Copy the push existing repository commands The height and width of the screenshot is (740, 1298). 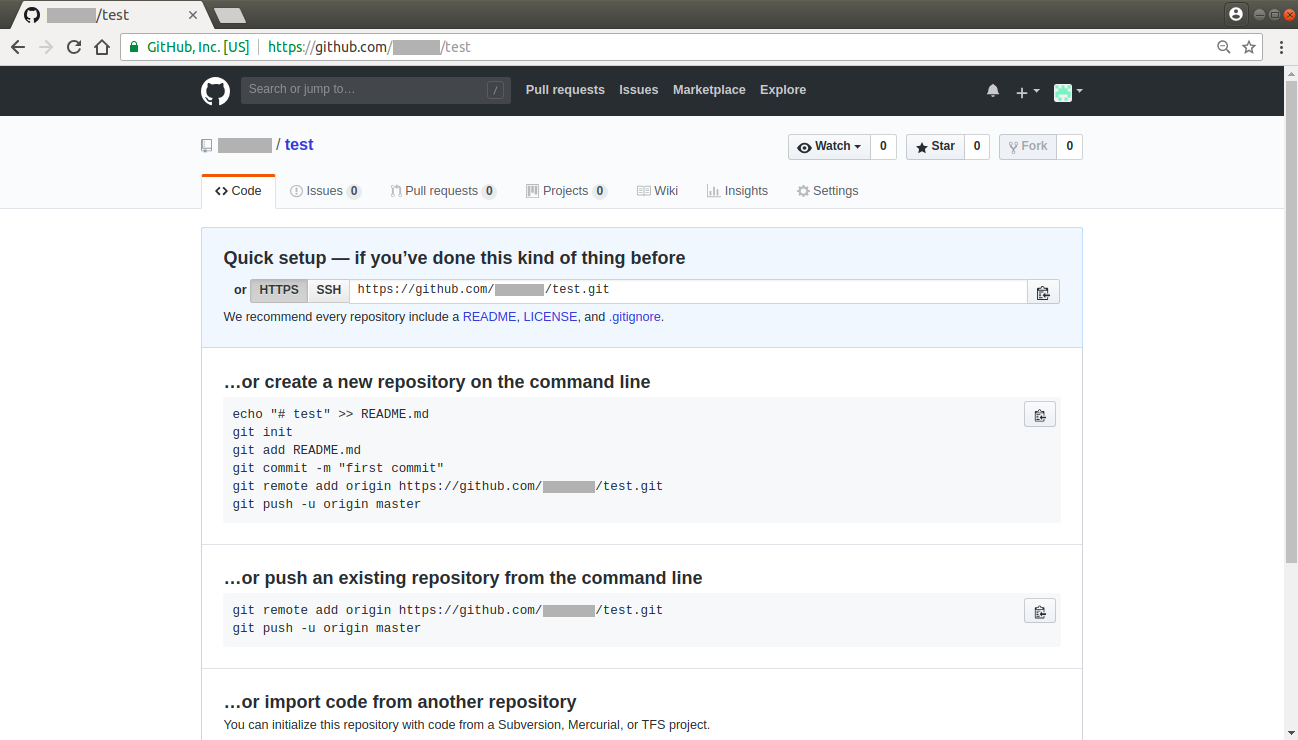pyautogui.click(x=1040, y=610)
